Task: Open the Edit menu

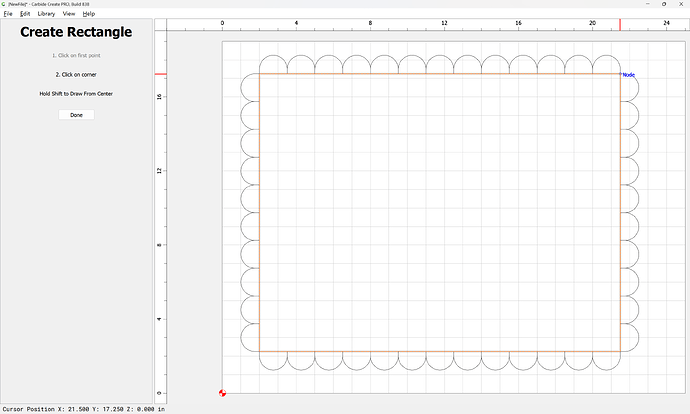Action: [24, 14]
